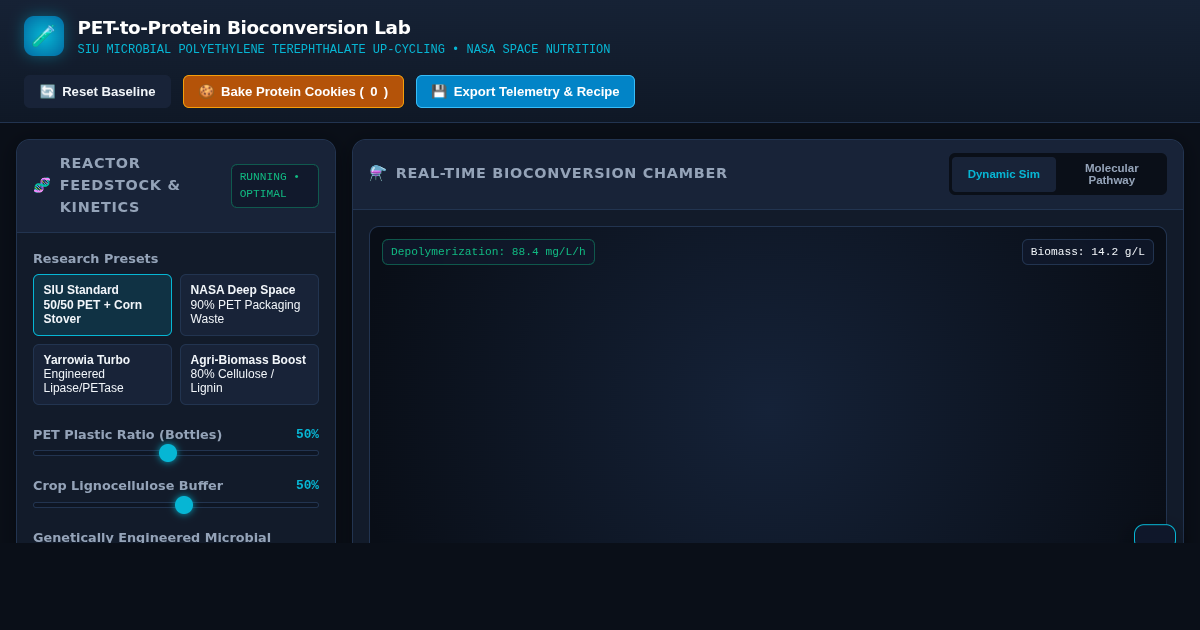Click the Crop Lignocellulose Buffer 50% value

(x=307, y=485)
